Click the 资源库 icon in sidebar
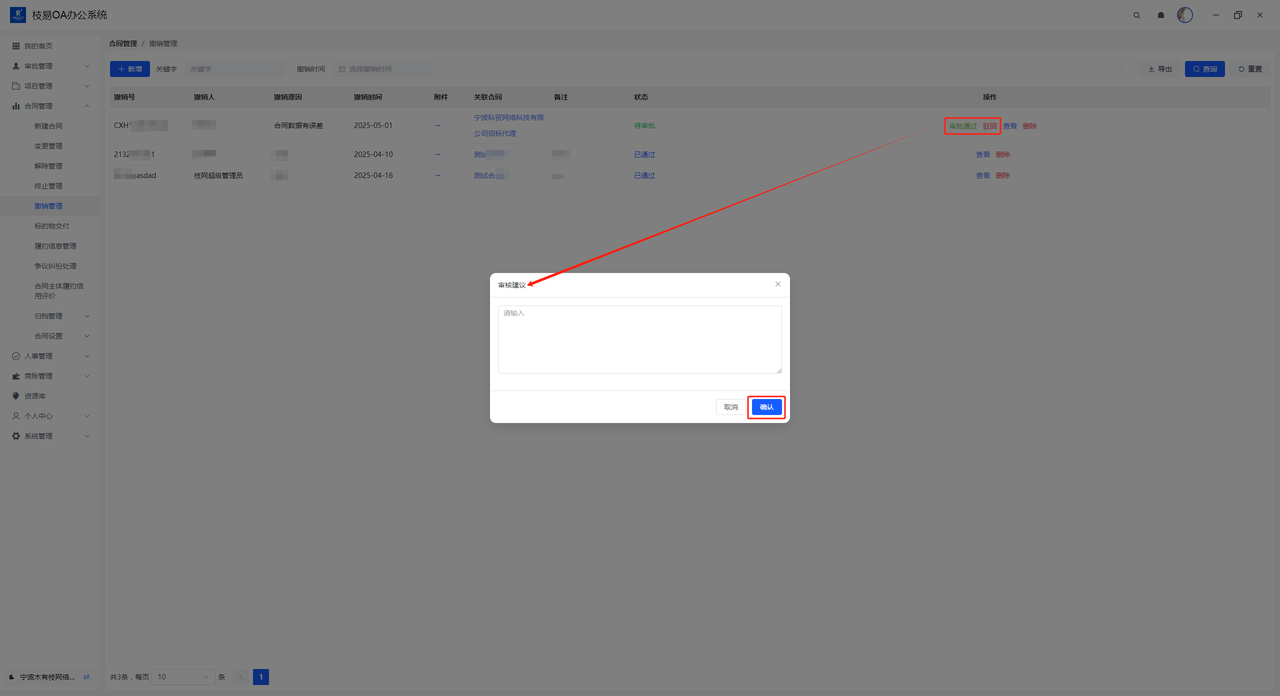Screen dimensions: 1280x696 click(x=16, y=396)
